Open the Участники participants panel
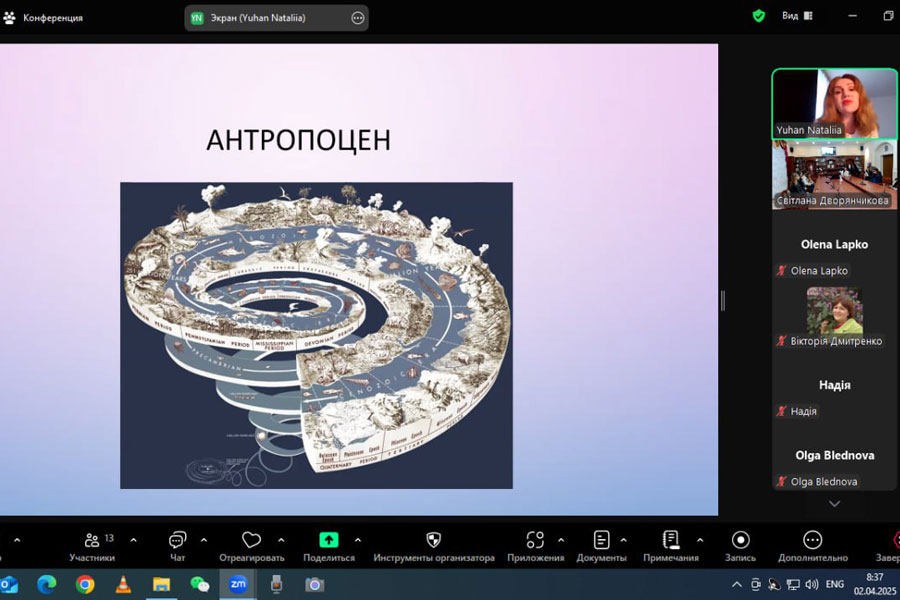The width and height of the screenshot is (900, 600). [92, 547]
